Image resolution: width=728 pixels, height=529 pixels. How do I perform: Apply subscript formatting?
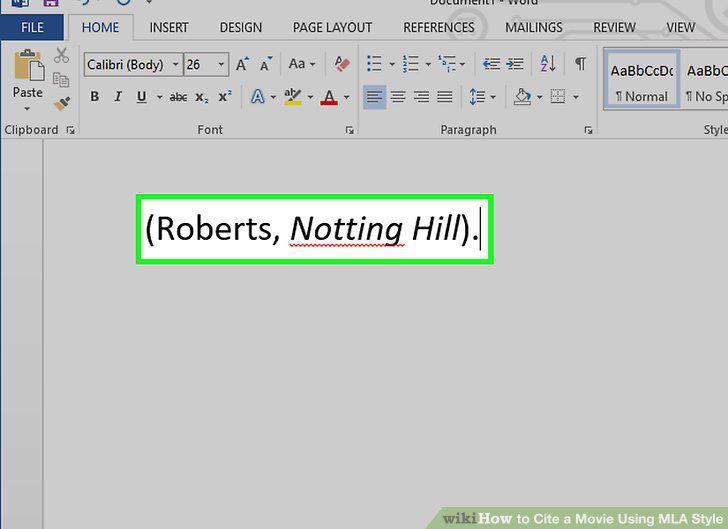click(x=202, y=97)
